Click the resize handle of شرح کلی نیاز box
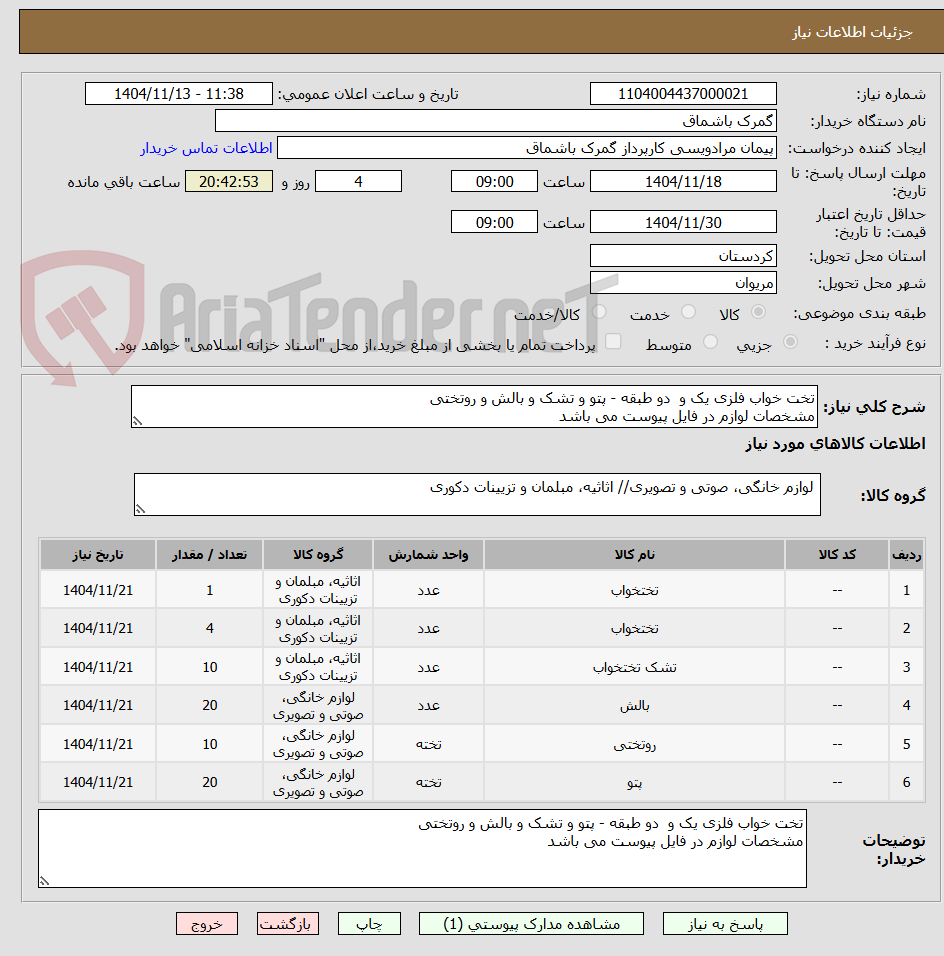 138,421
